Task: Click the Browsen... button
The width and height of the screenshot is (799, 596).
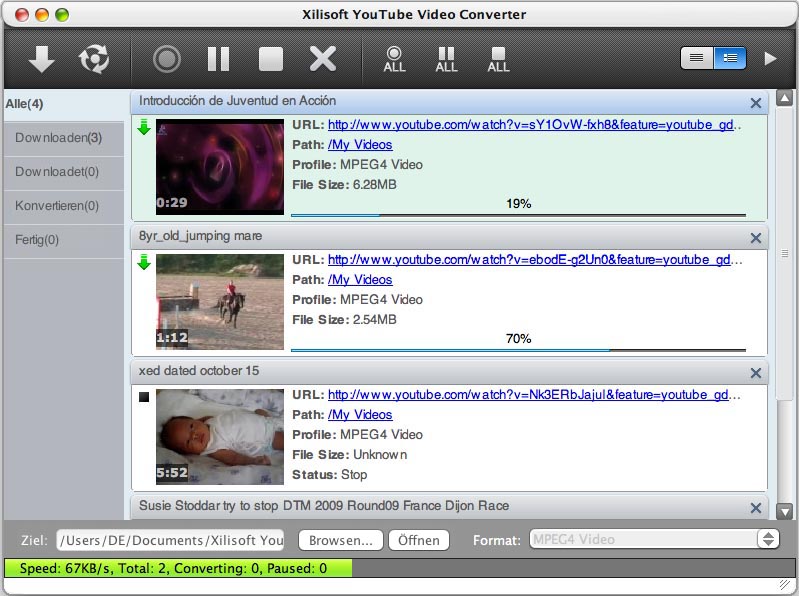Action: pos(340,540)
